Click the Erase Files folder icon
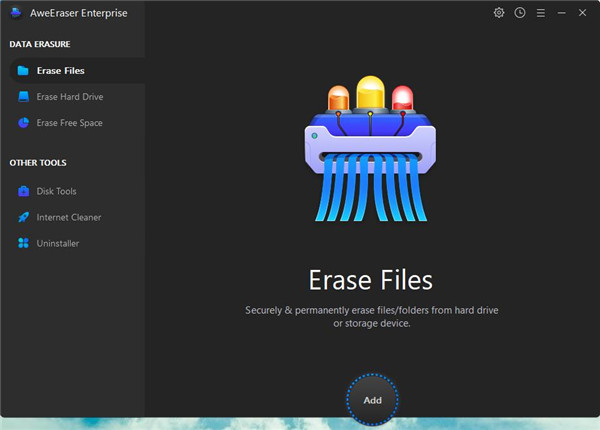 [x=23, y=71]
